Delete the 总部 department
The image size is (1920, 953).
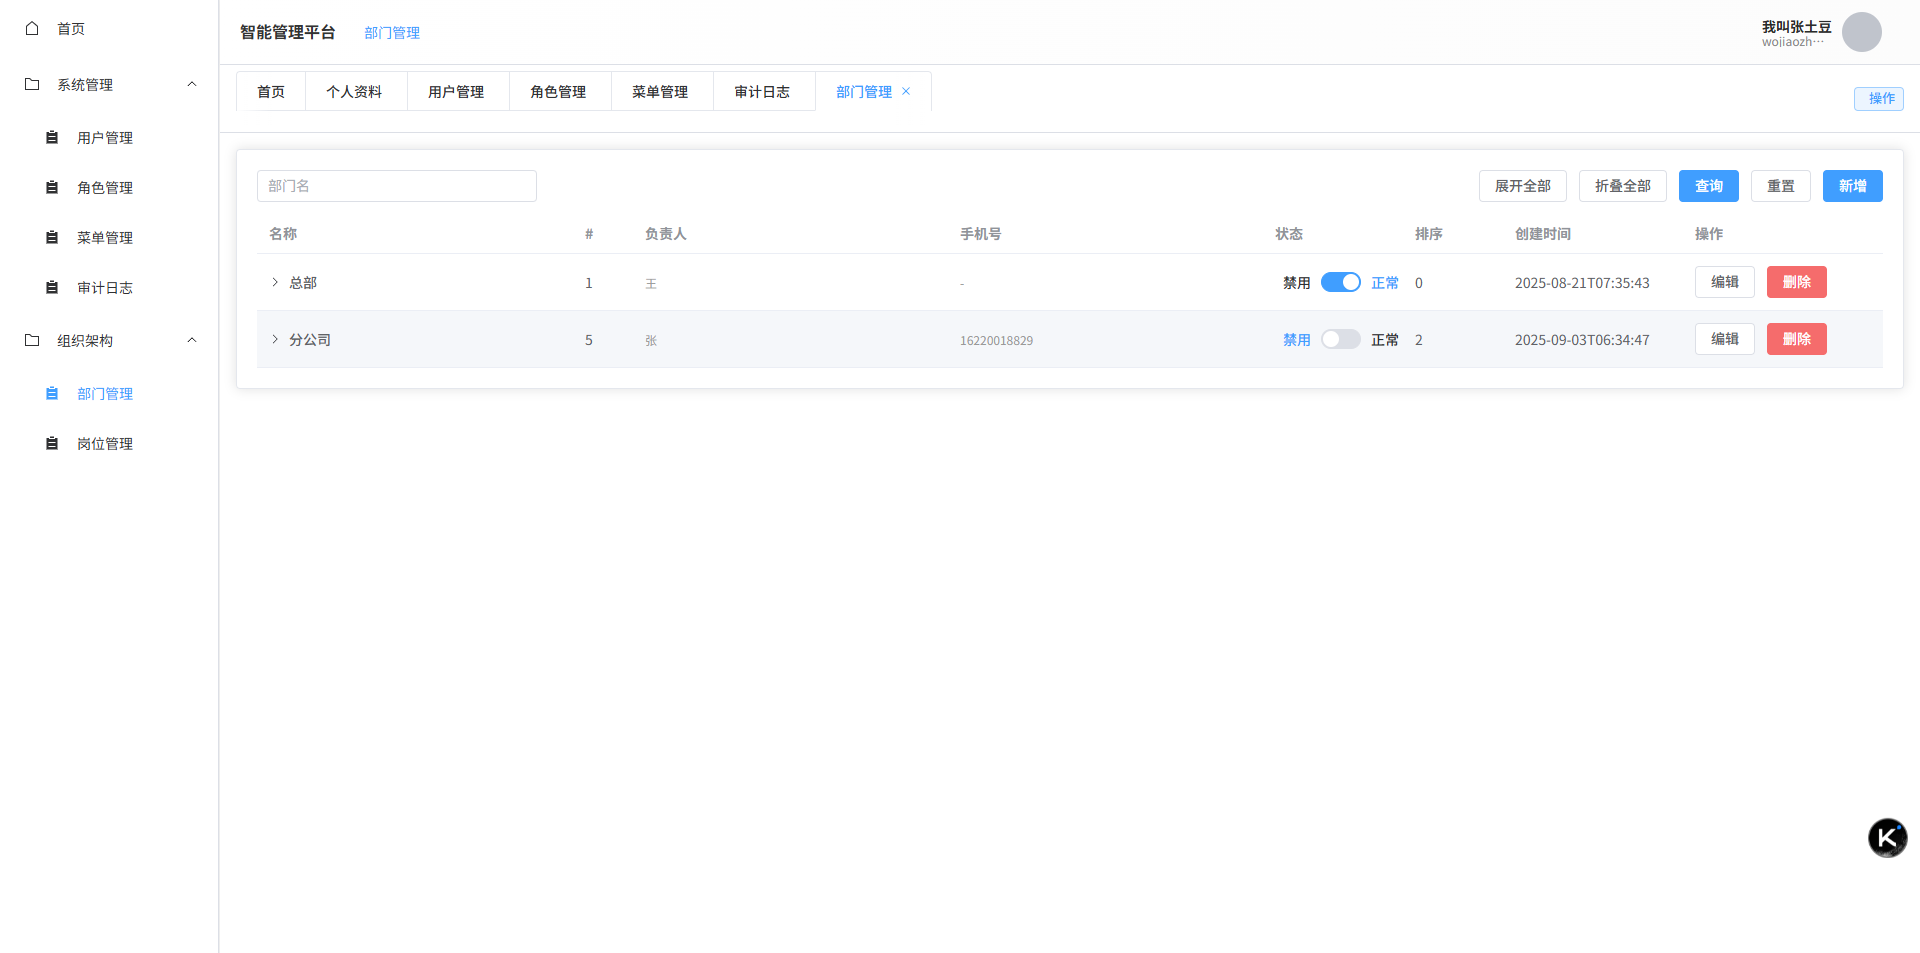(x=1797, y=282)
